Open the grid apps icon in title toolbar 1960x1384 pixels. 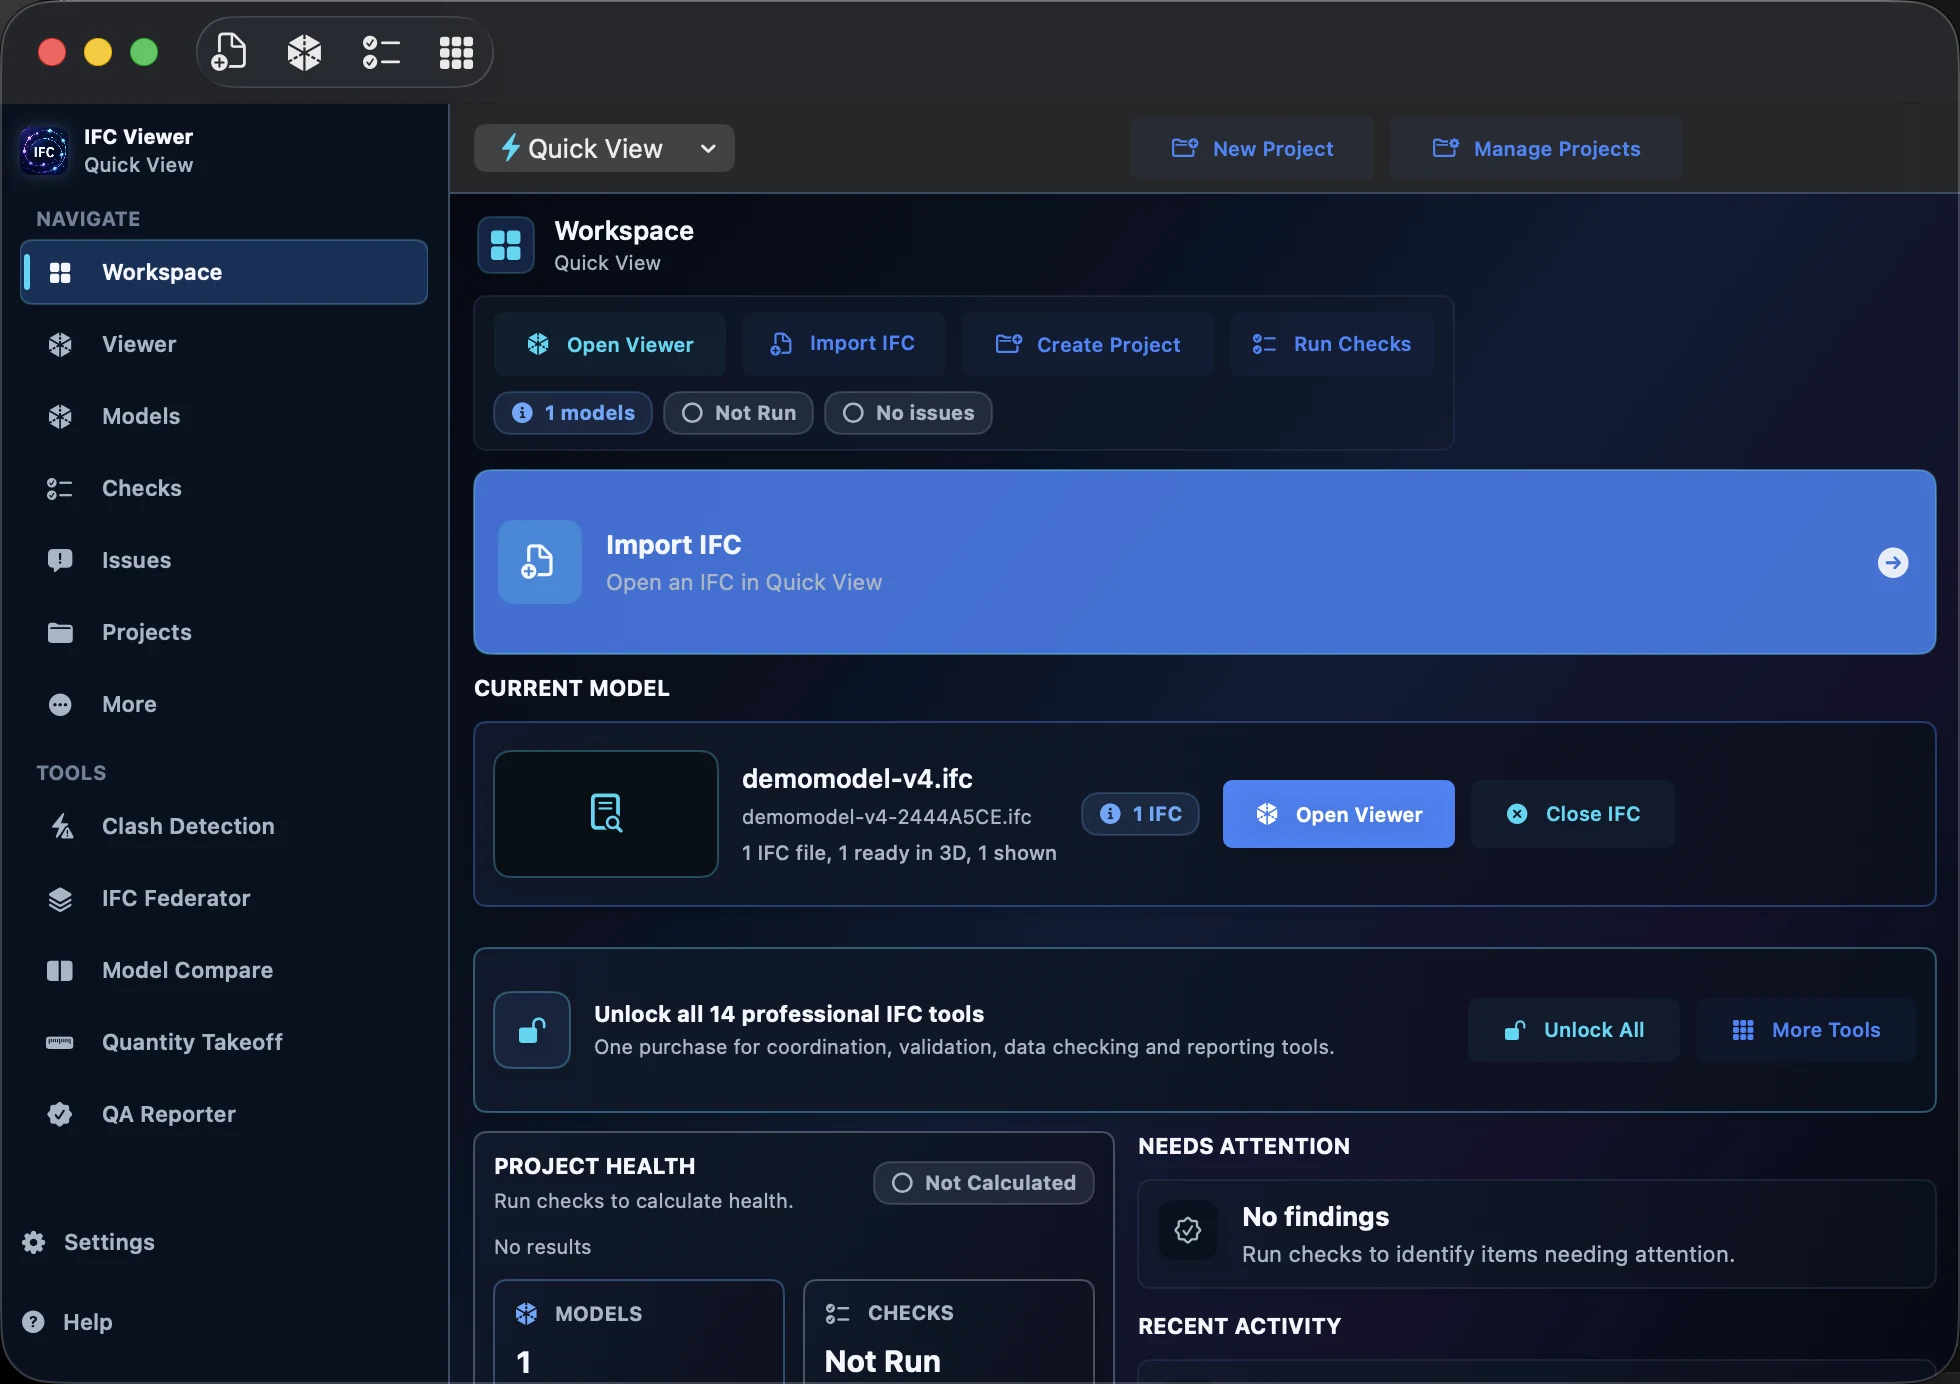pos(456,52)
